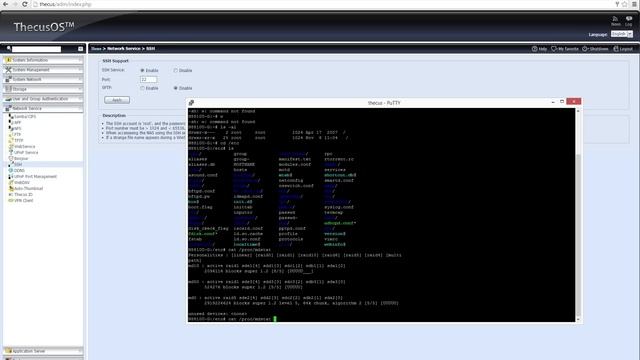Click the Logout icon
640x360 pixels.
point(616,49)
